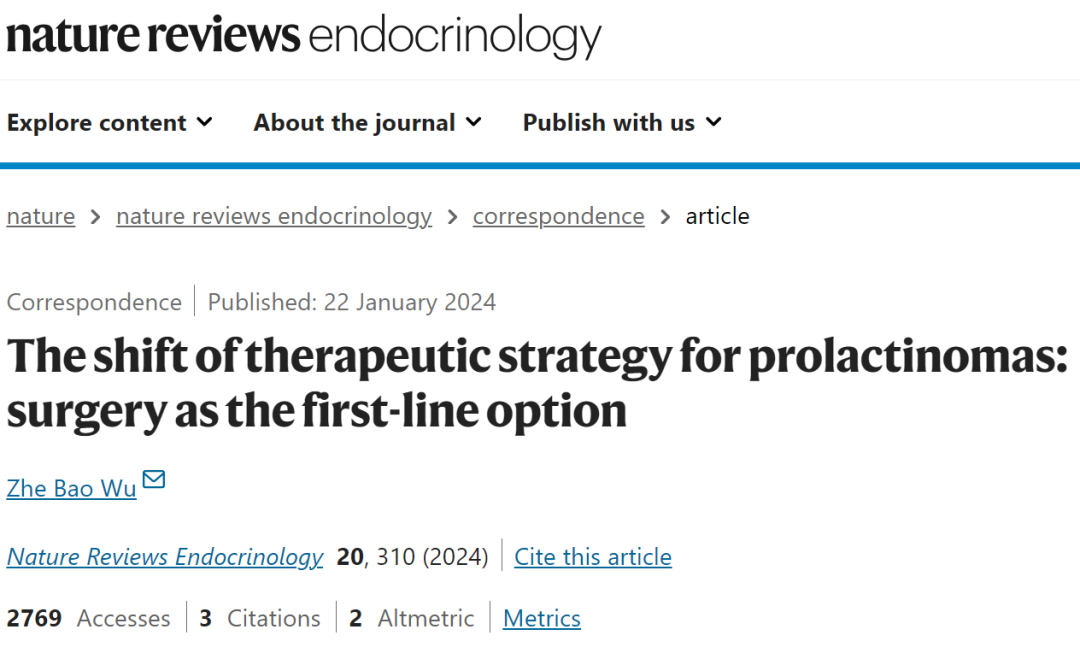The width and height of the screenshot is (1080, 647).
Task: Expand the About the journal chevron
Action: 473,122
